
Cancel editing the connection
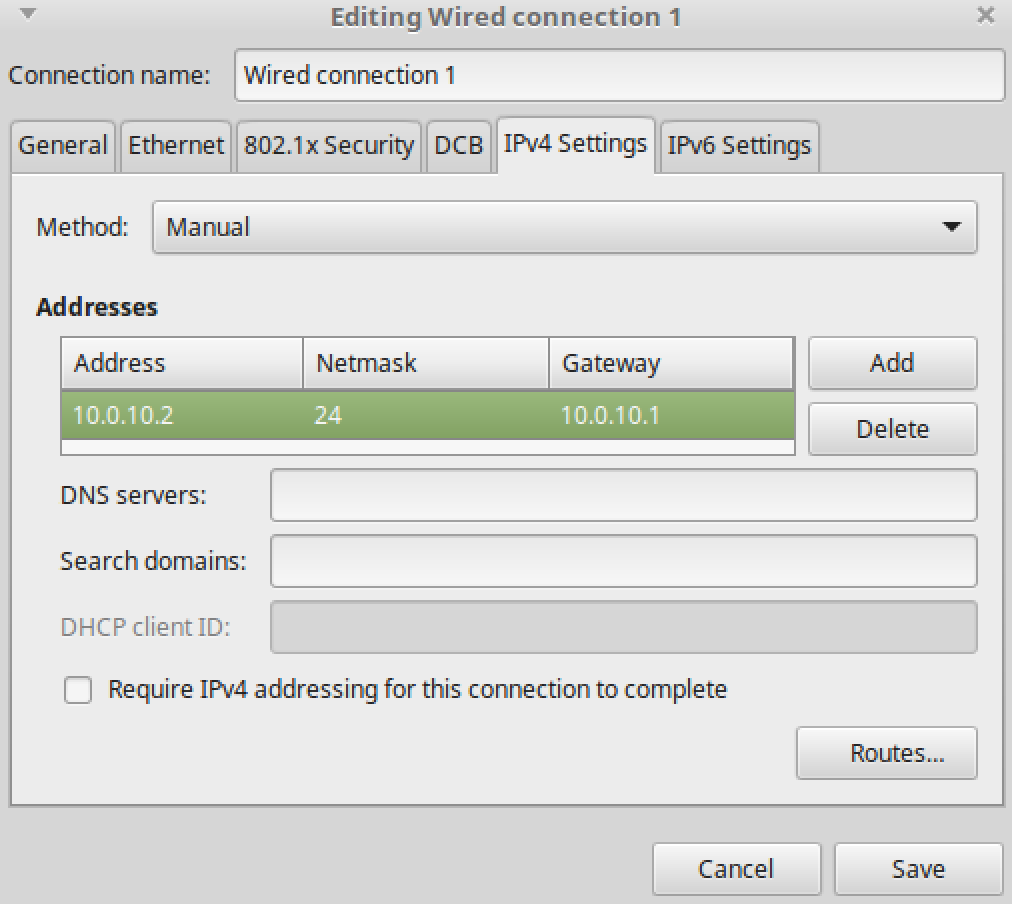(736, 869)
